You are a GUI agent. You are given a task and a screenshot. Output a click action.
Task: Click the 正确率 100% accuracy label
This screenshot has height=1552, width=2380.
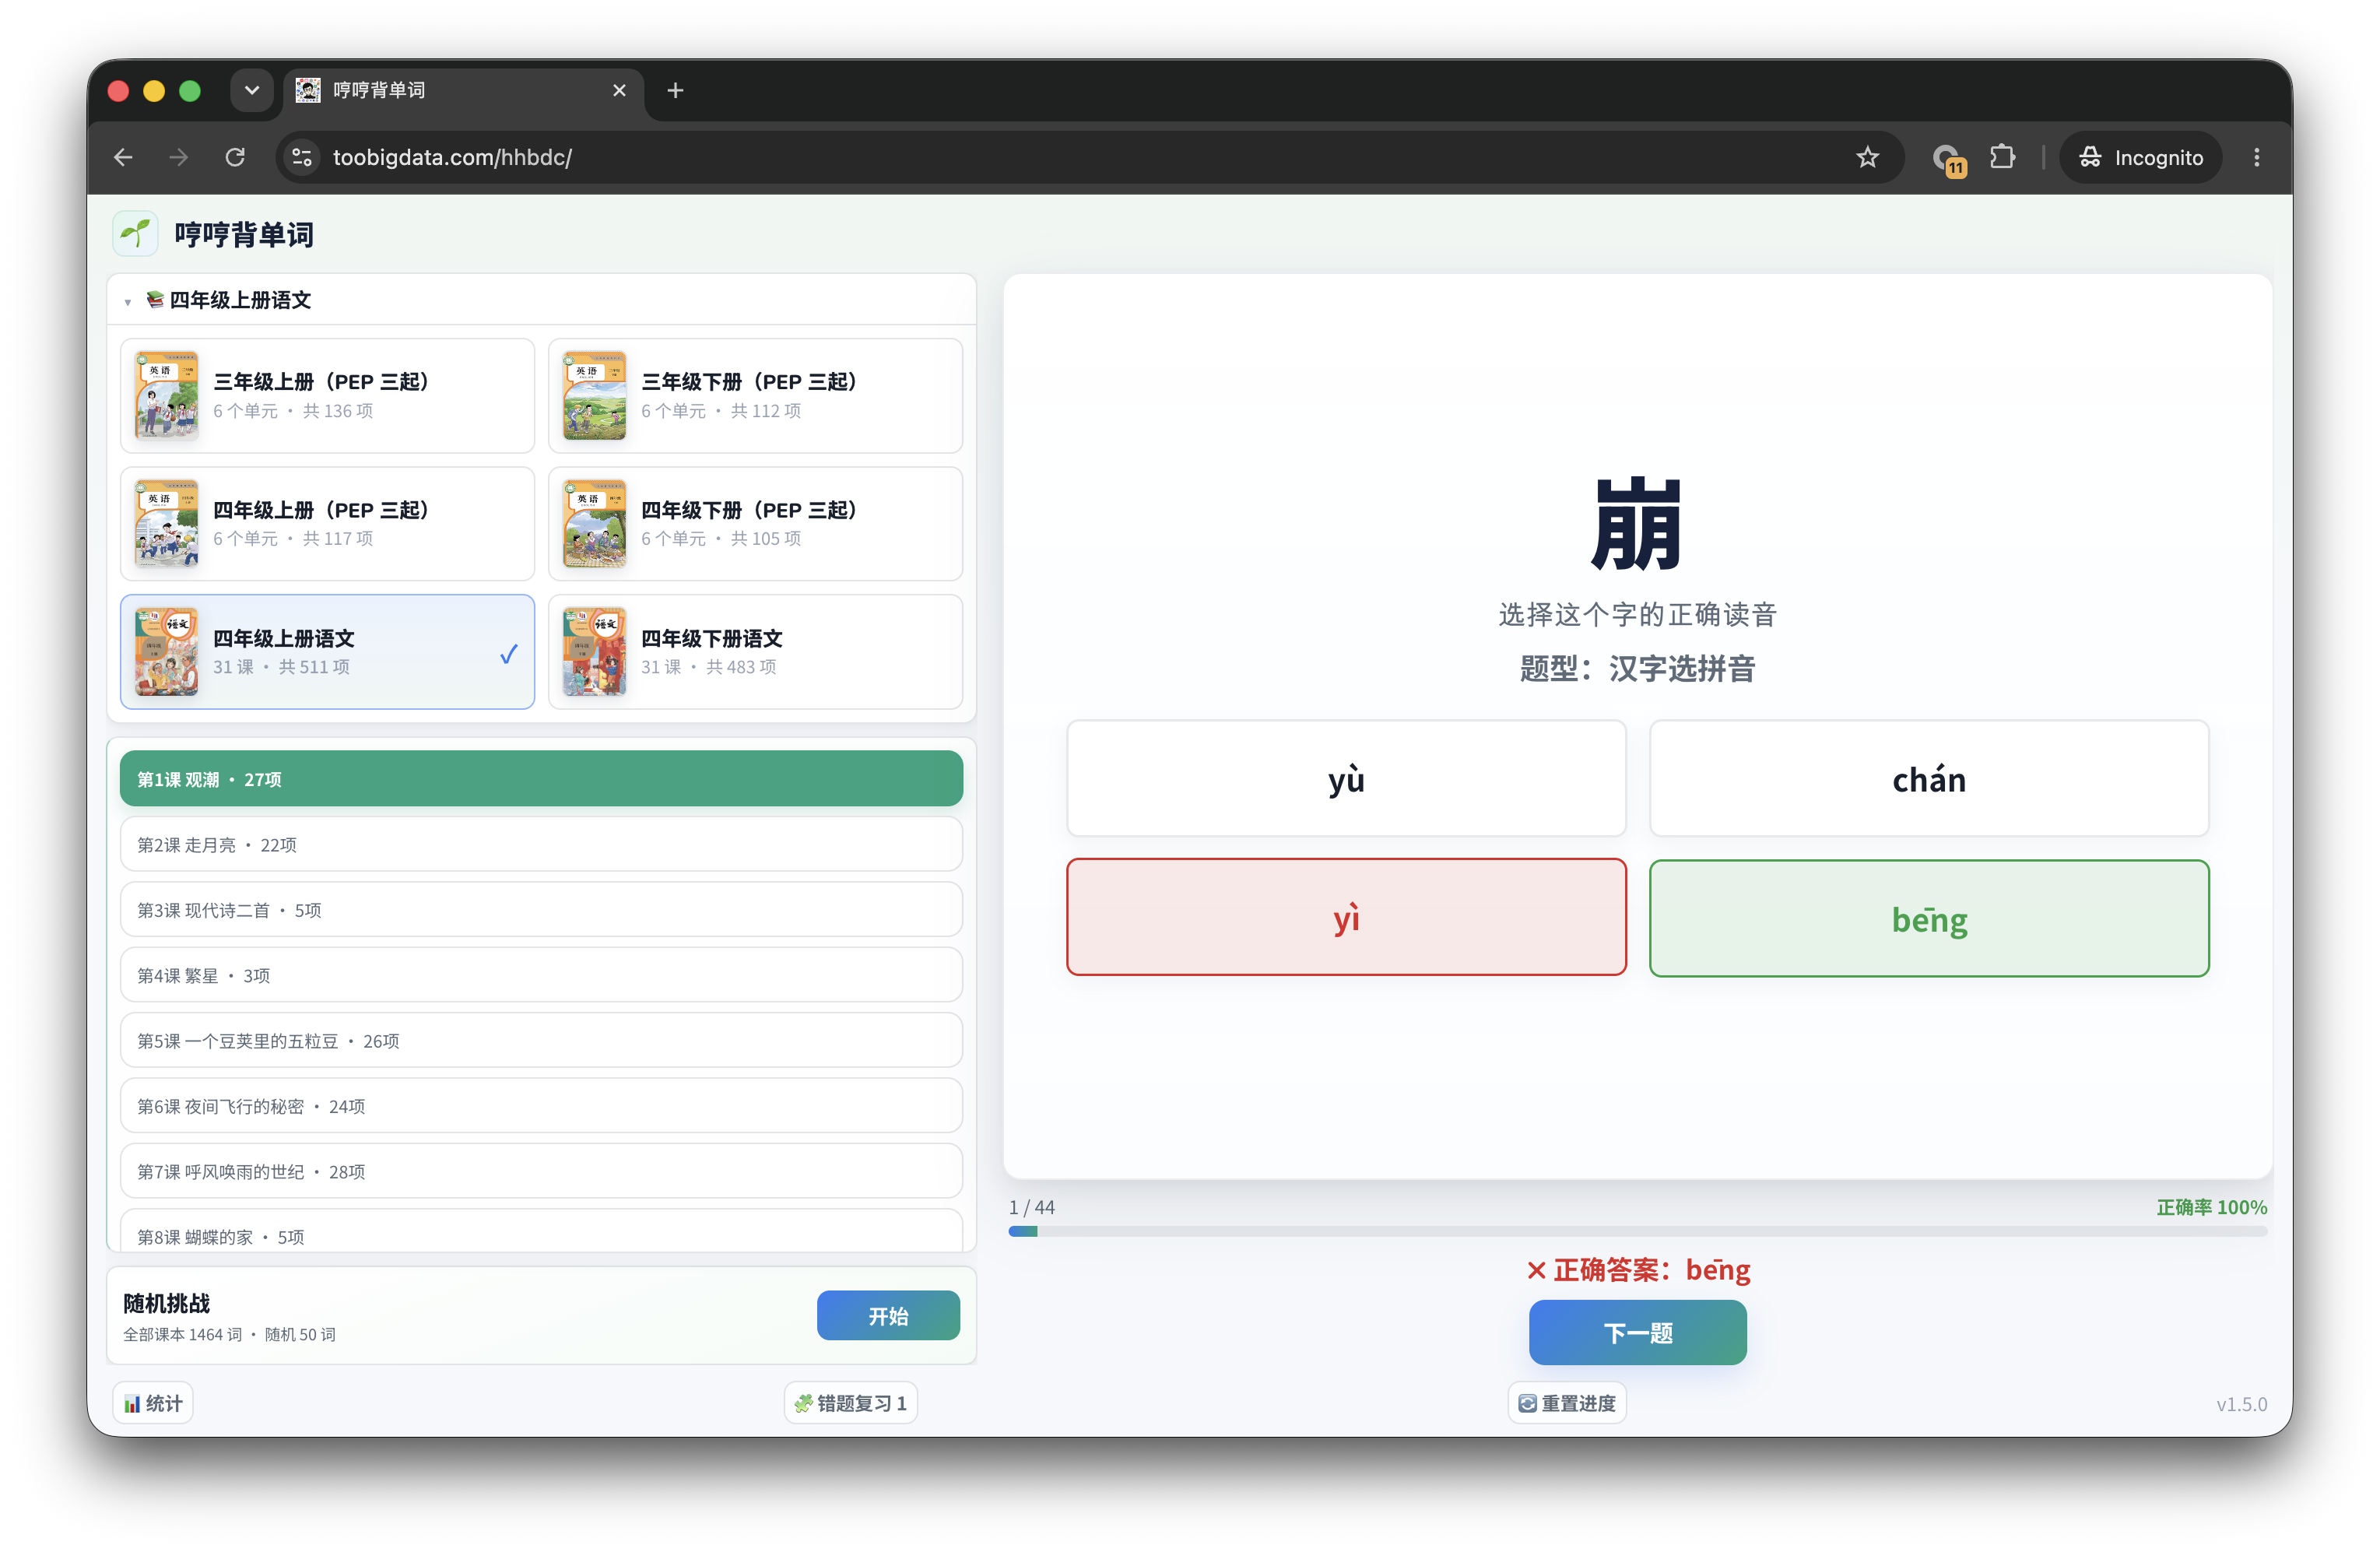[2211, 1207]
